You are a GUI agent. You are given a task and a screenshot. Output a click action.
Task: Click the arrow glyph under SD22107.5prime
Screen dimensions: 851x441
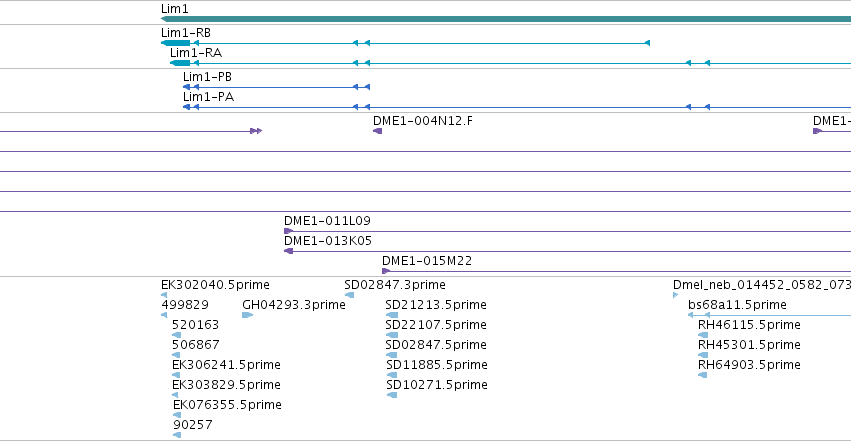tap(392, 335)
